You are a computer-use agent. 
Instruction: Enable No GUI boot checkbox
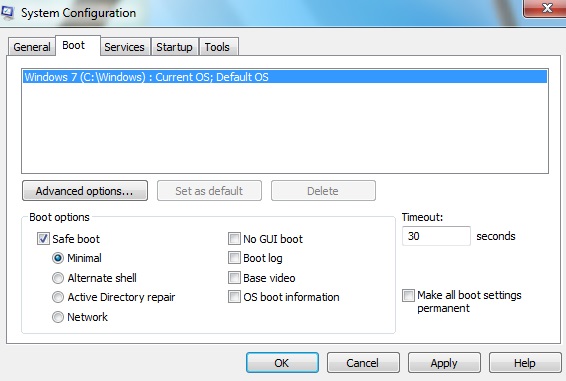coord(234,239)
